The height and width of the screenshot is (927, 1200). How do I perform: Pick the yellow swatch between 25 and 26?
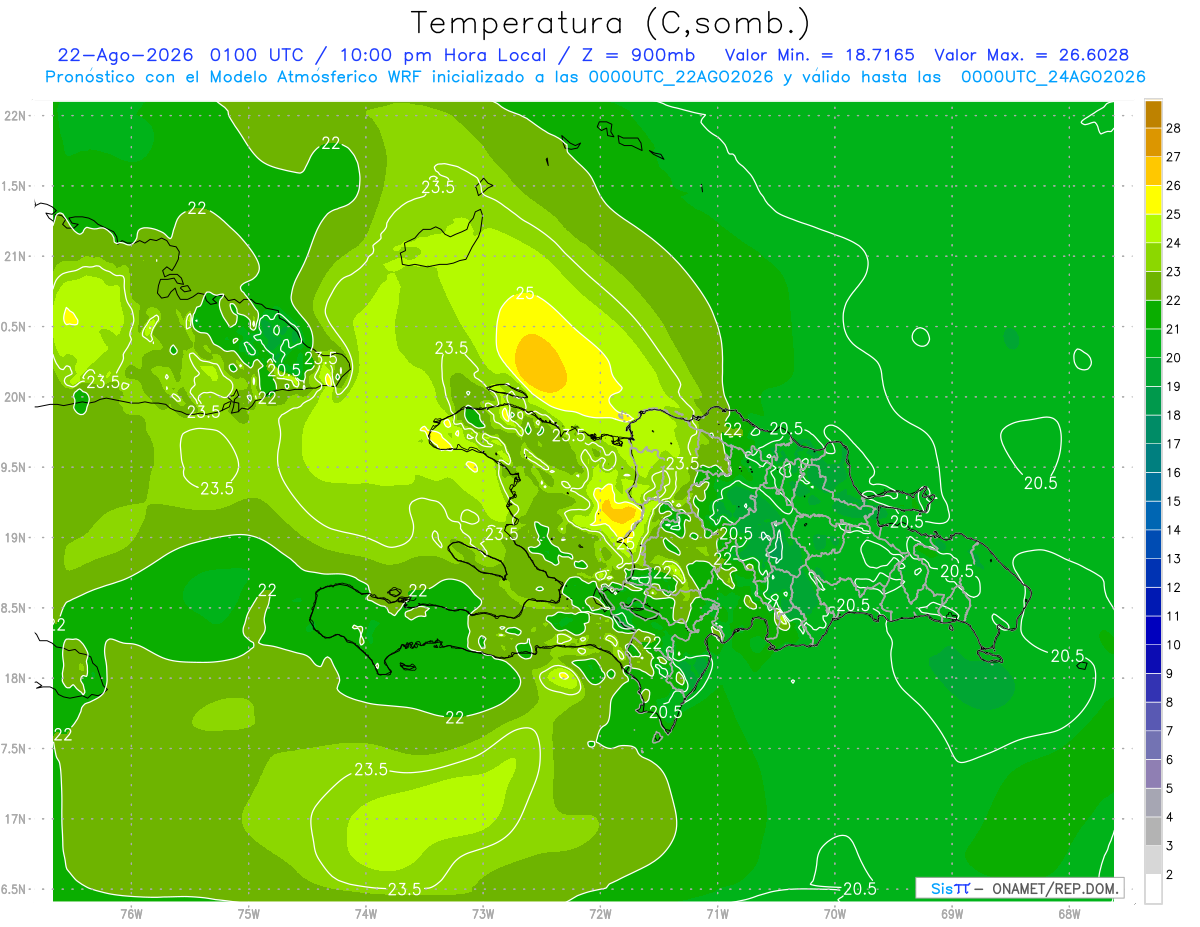pos(1153,200)
